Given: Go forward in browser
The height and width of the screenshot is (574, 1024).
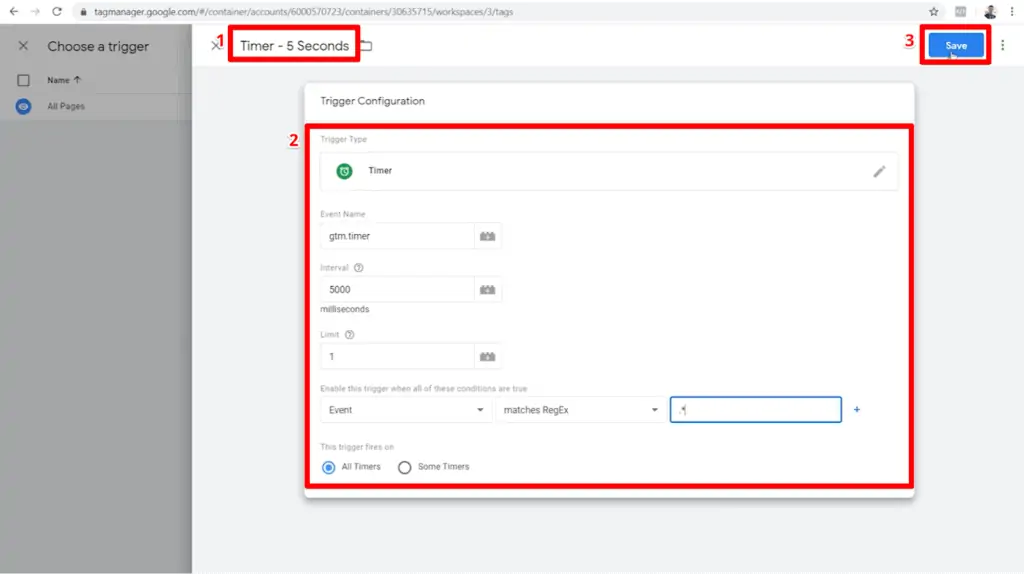Looking at the screenshot, I should pyautogui.click(x=35, y=11).
